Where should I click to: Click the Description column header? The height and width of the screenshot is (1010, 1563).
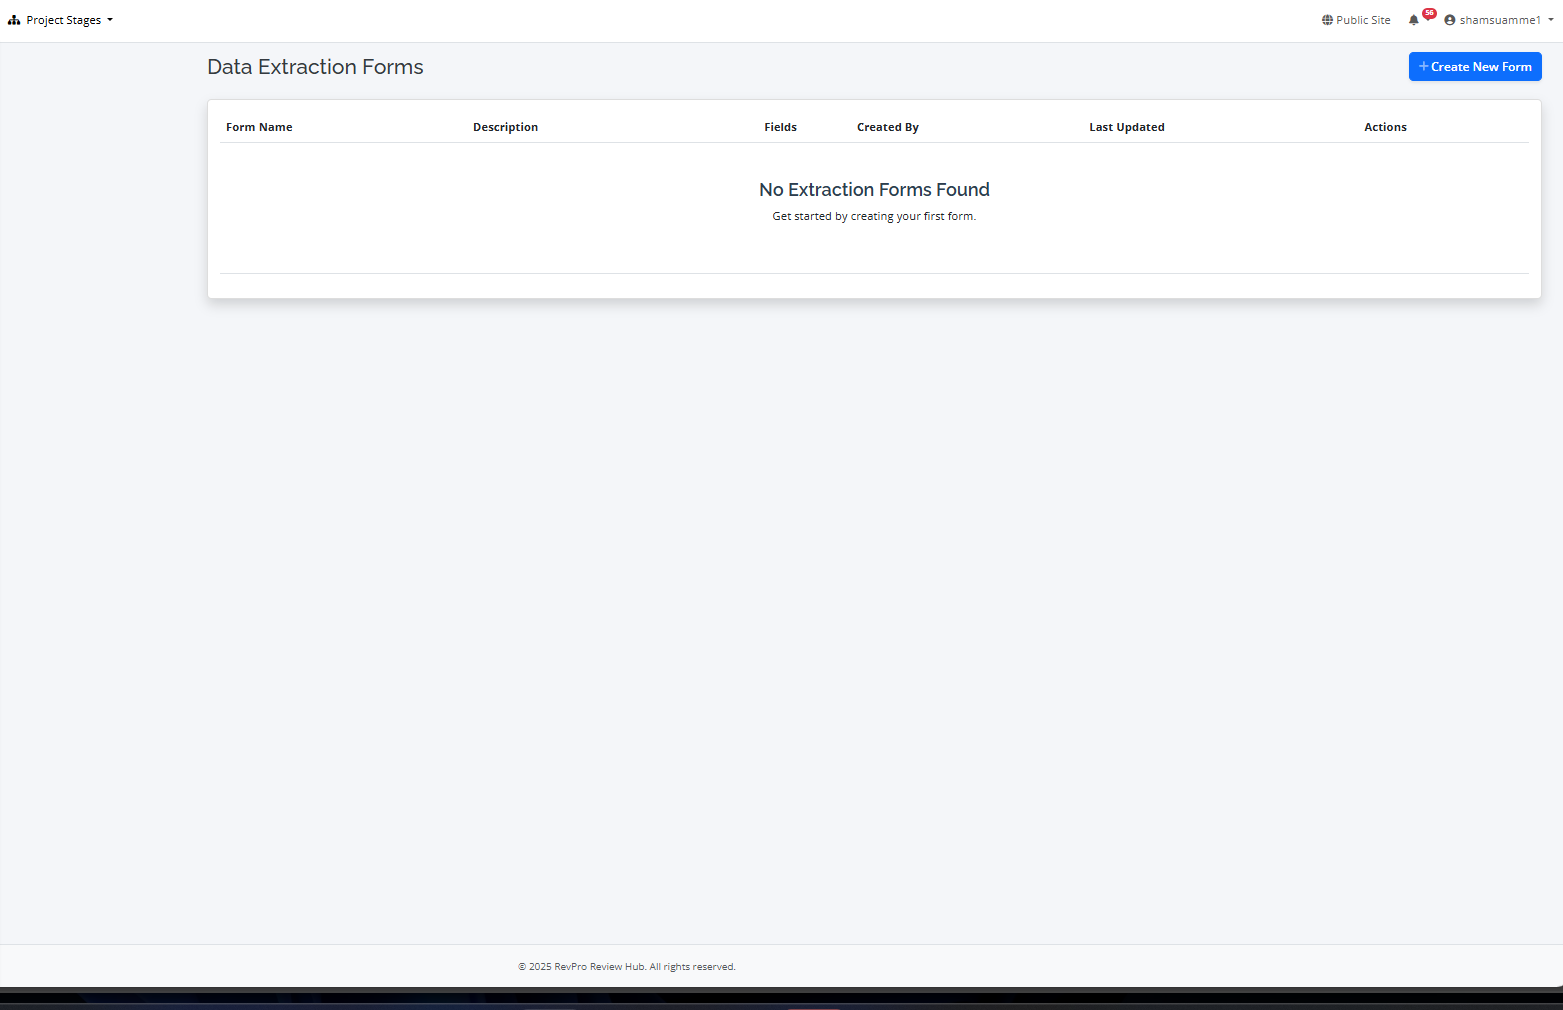[505, 127]
